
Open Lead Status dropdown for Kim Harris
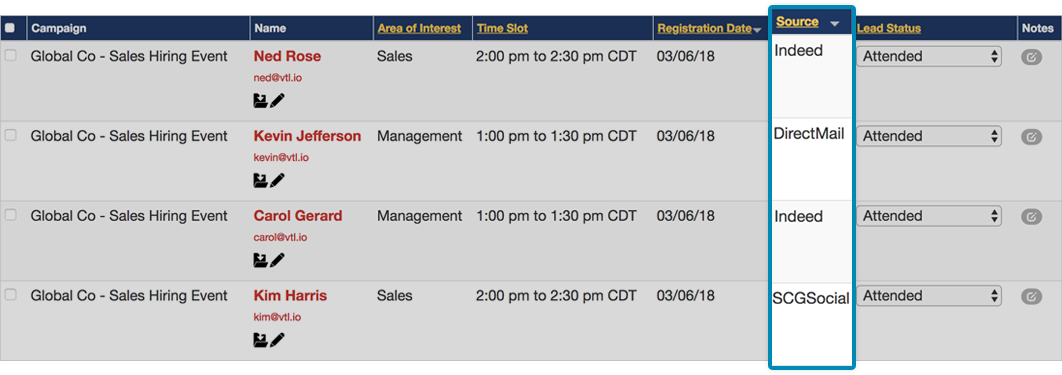click(929, 296)
